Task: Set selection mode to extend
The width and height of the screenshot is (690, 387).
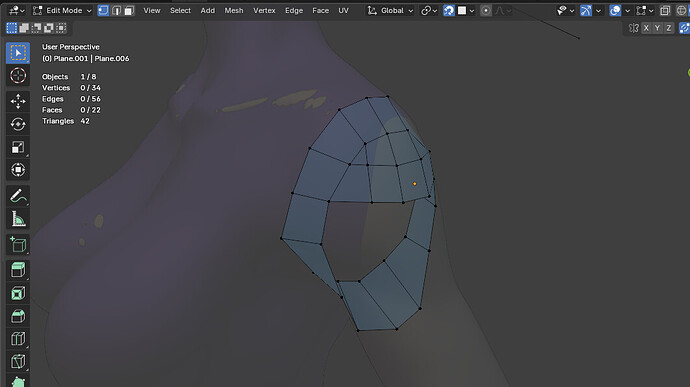Action: tap(24, 28)
